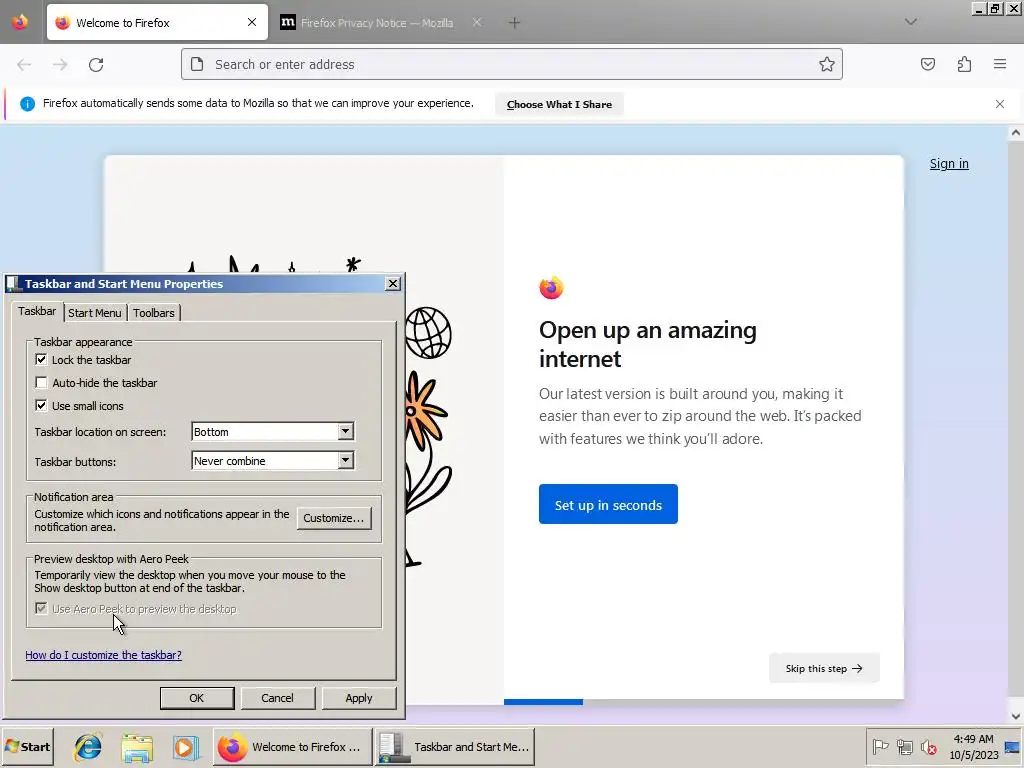Toggle the Use small icons checkbox

click(41, 406)
